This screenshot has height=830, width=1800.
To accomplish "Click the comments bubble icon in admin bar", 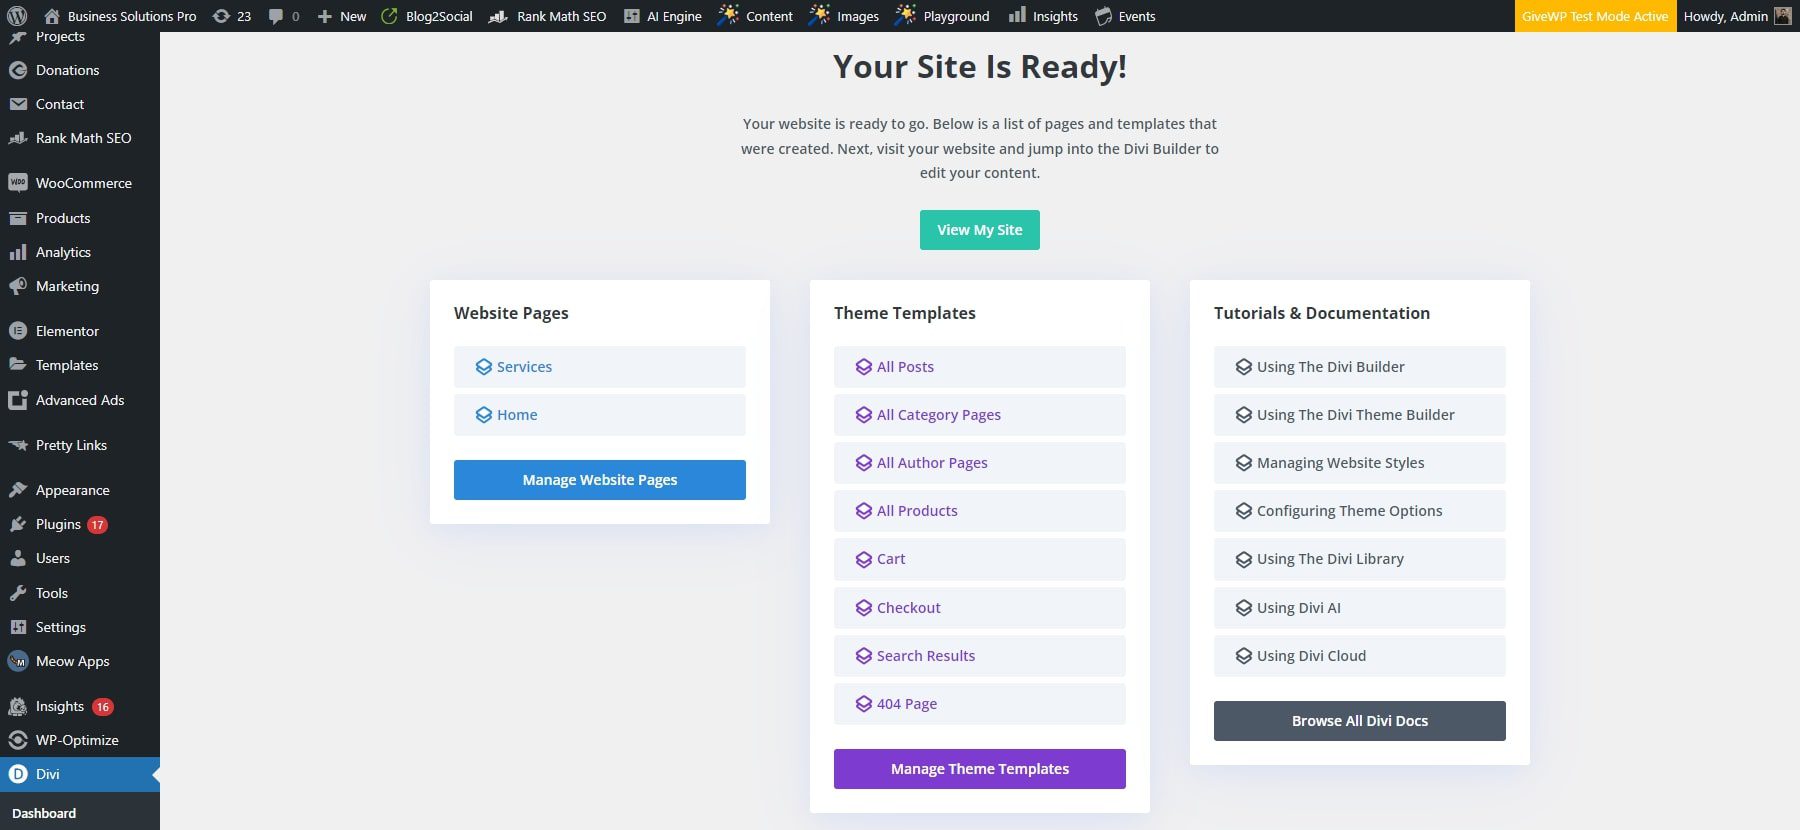I will [276, 16].
